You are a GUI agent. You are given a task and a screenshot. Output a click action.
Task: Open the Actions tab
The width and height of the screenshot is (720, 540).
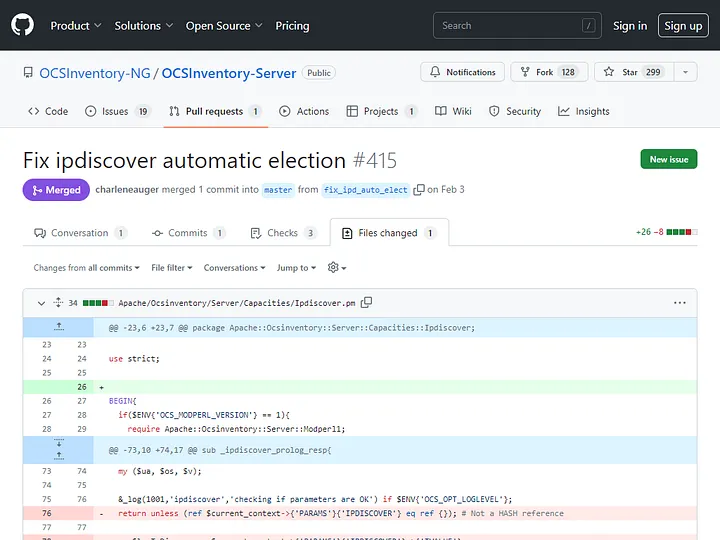click(304, 111)
